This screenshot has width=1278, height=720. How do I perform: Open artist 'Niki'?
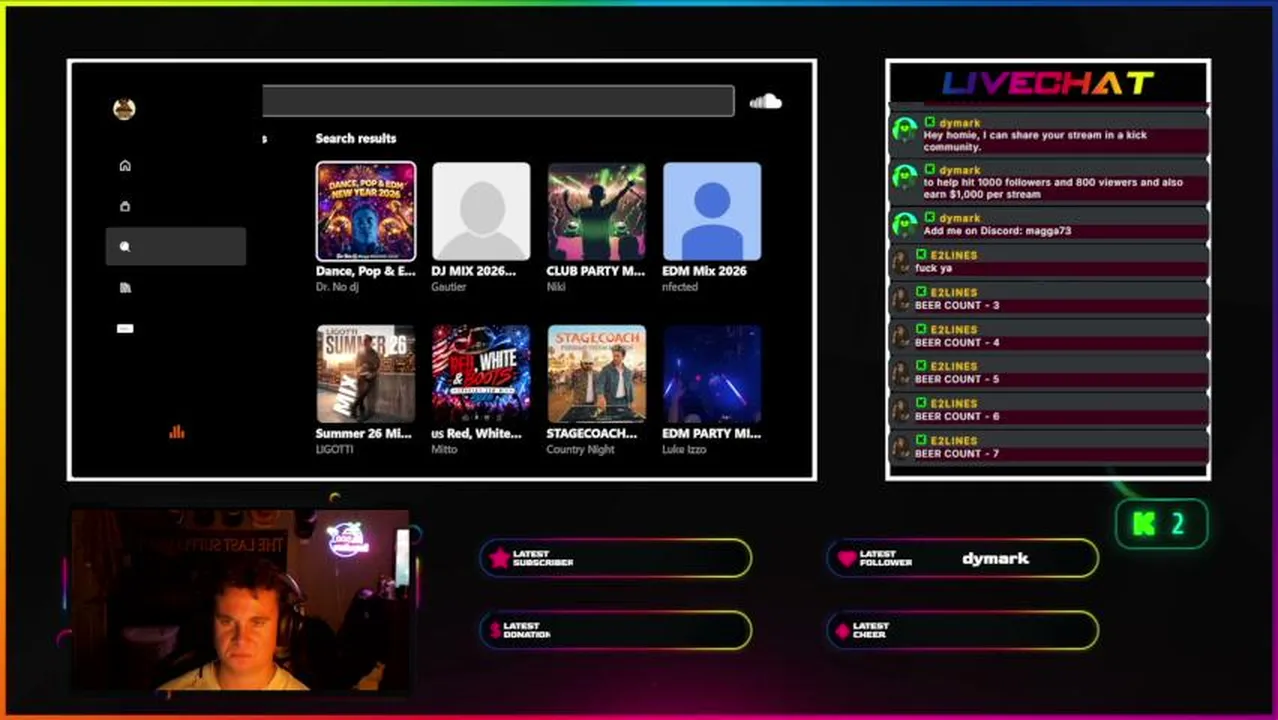(x=556, y=287)
